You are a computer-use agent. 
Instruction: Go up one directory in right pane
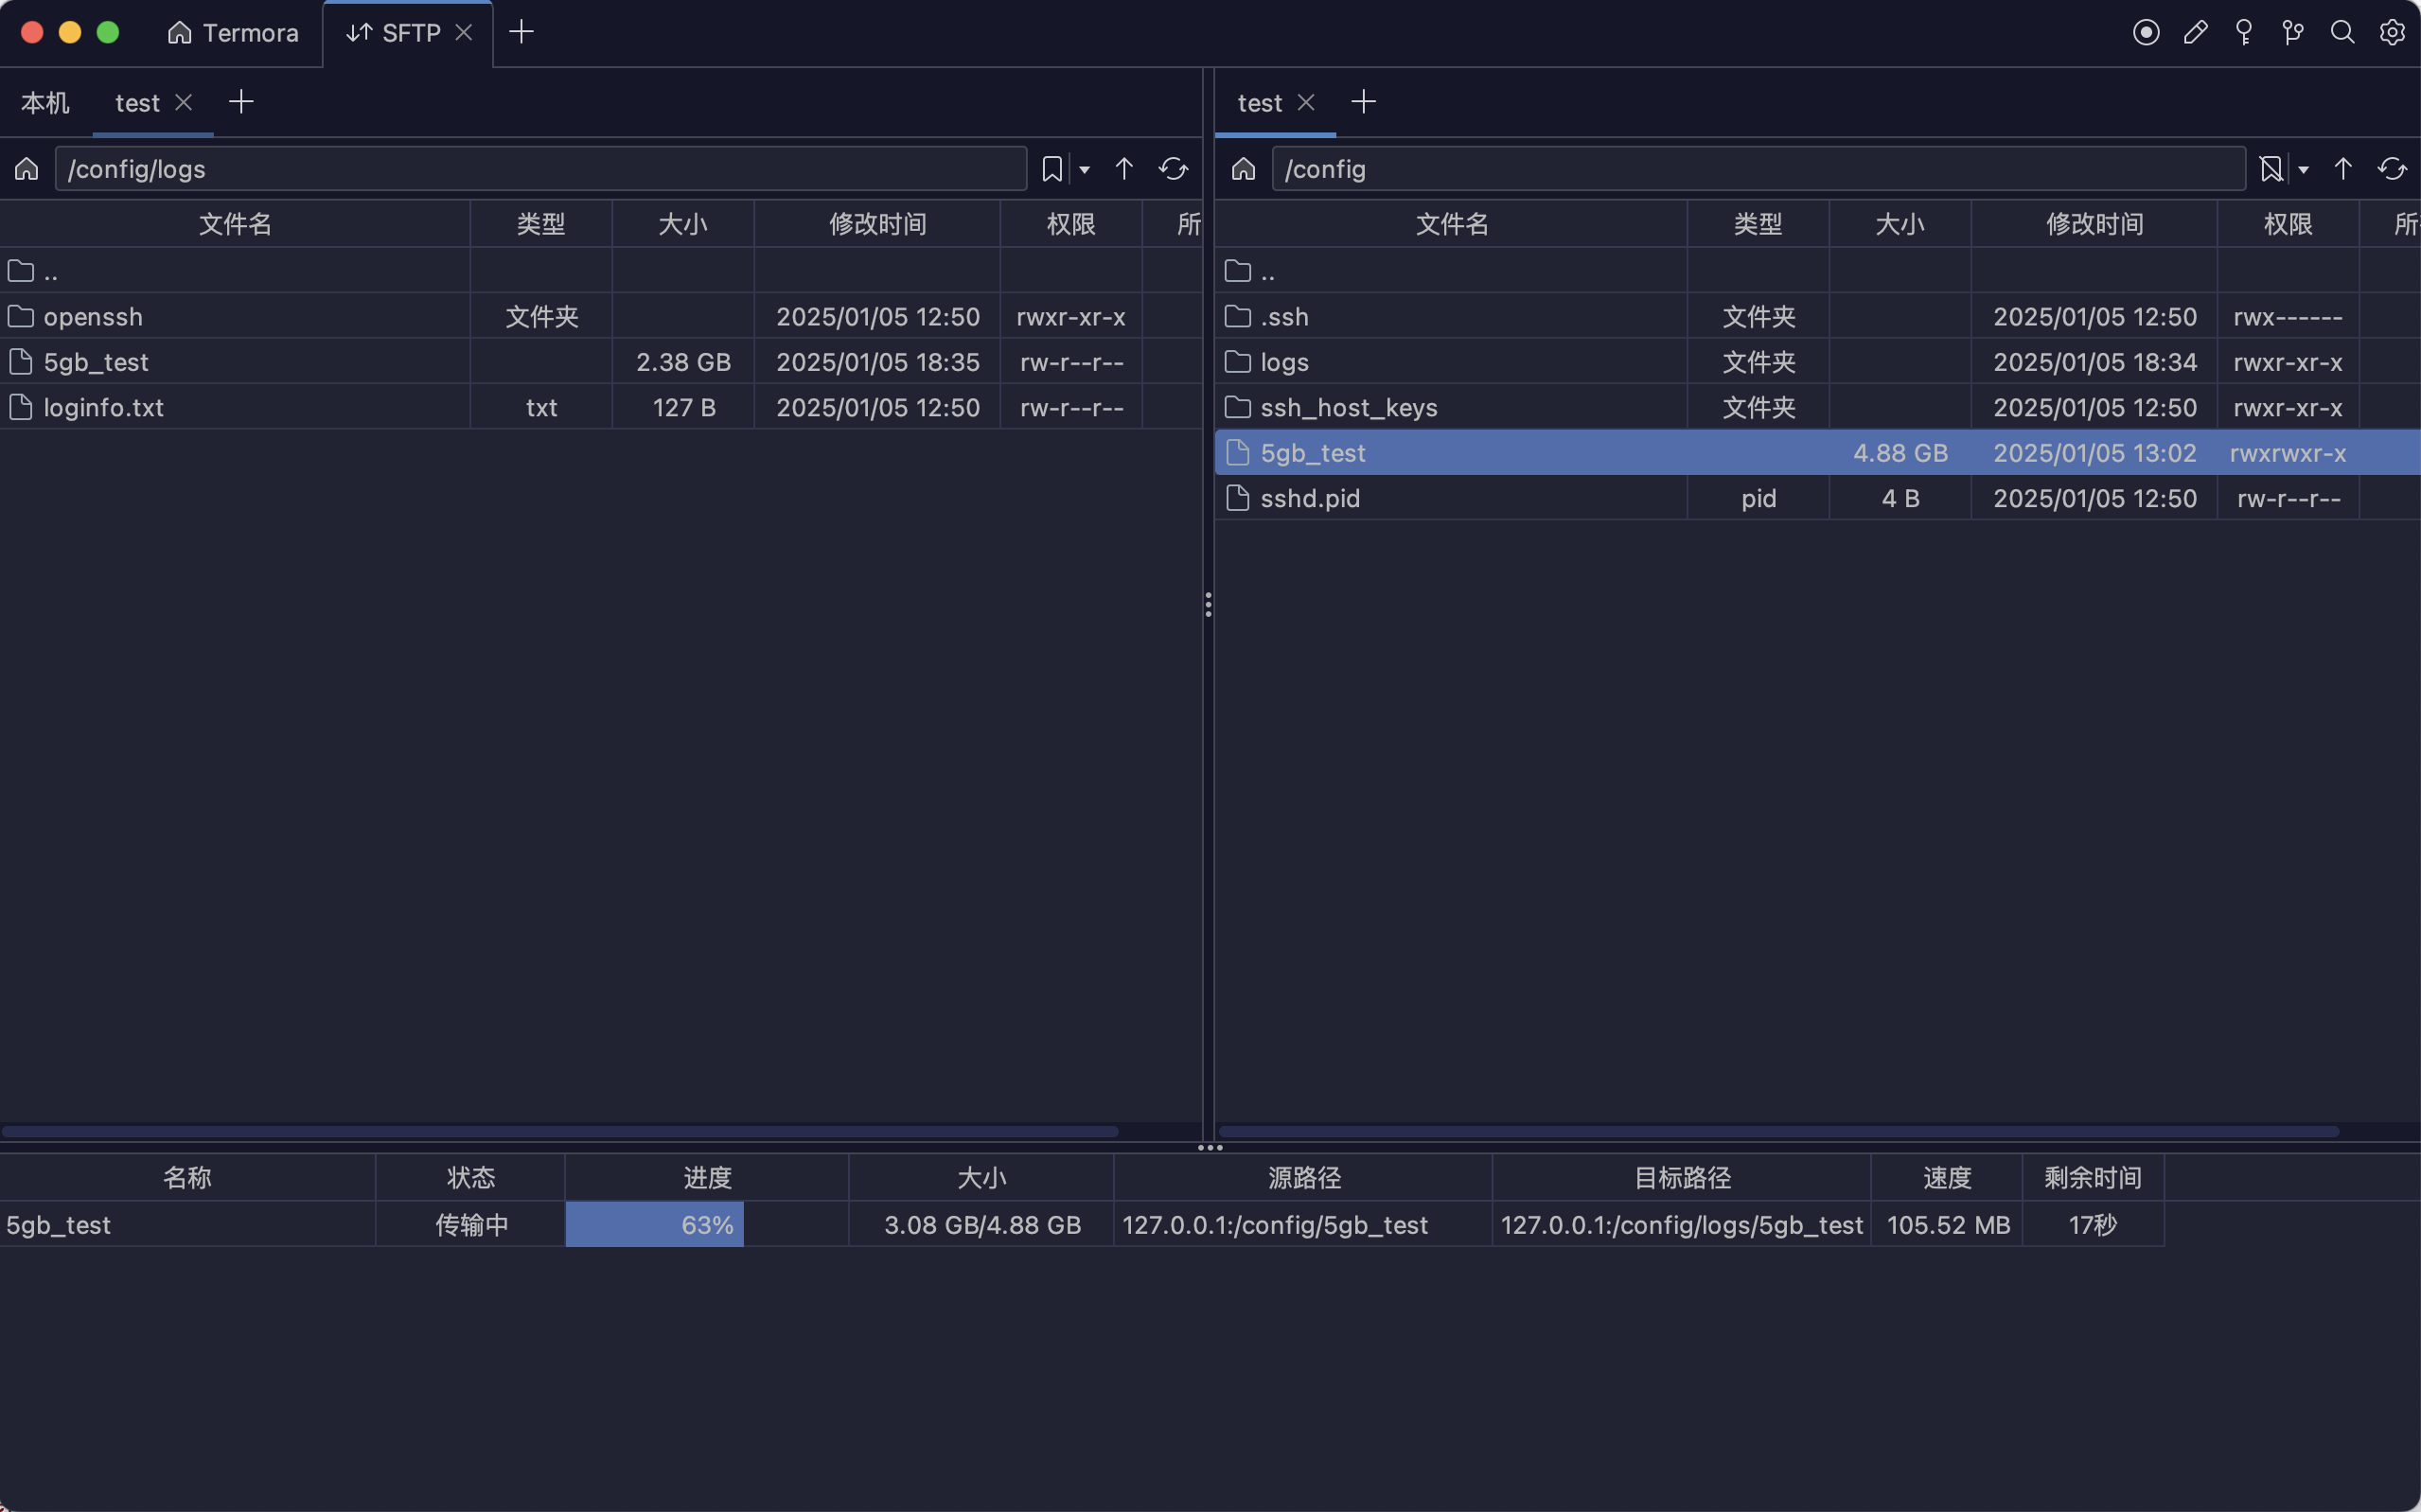(2343, 169)
